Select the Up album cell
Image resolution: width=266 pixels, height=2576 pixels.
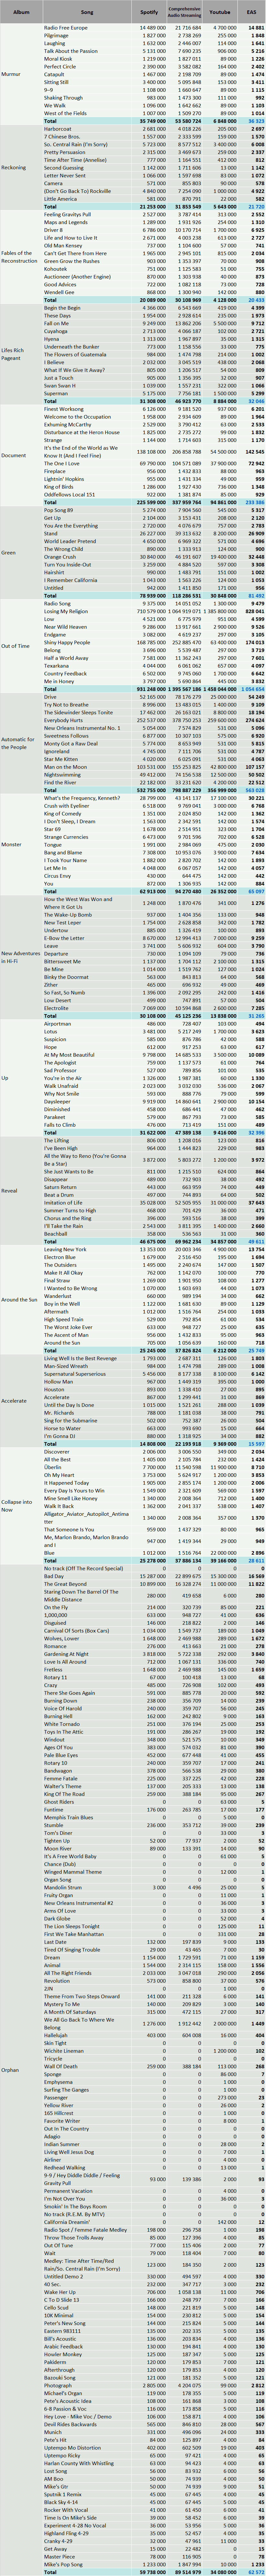(x=21, y=1078)
